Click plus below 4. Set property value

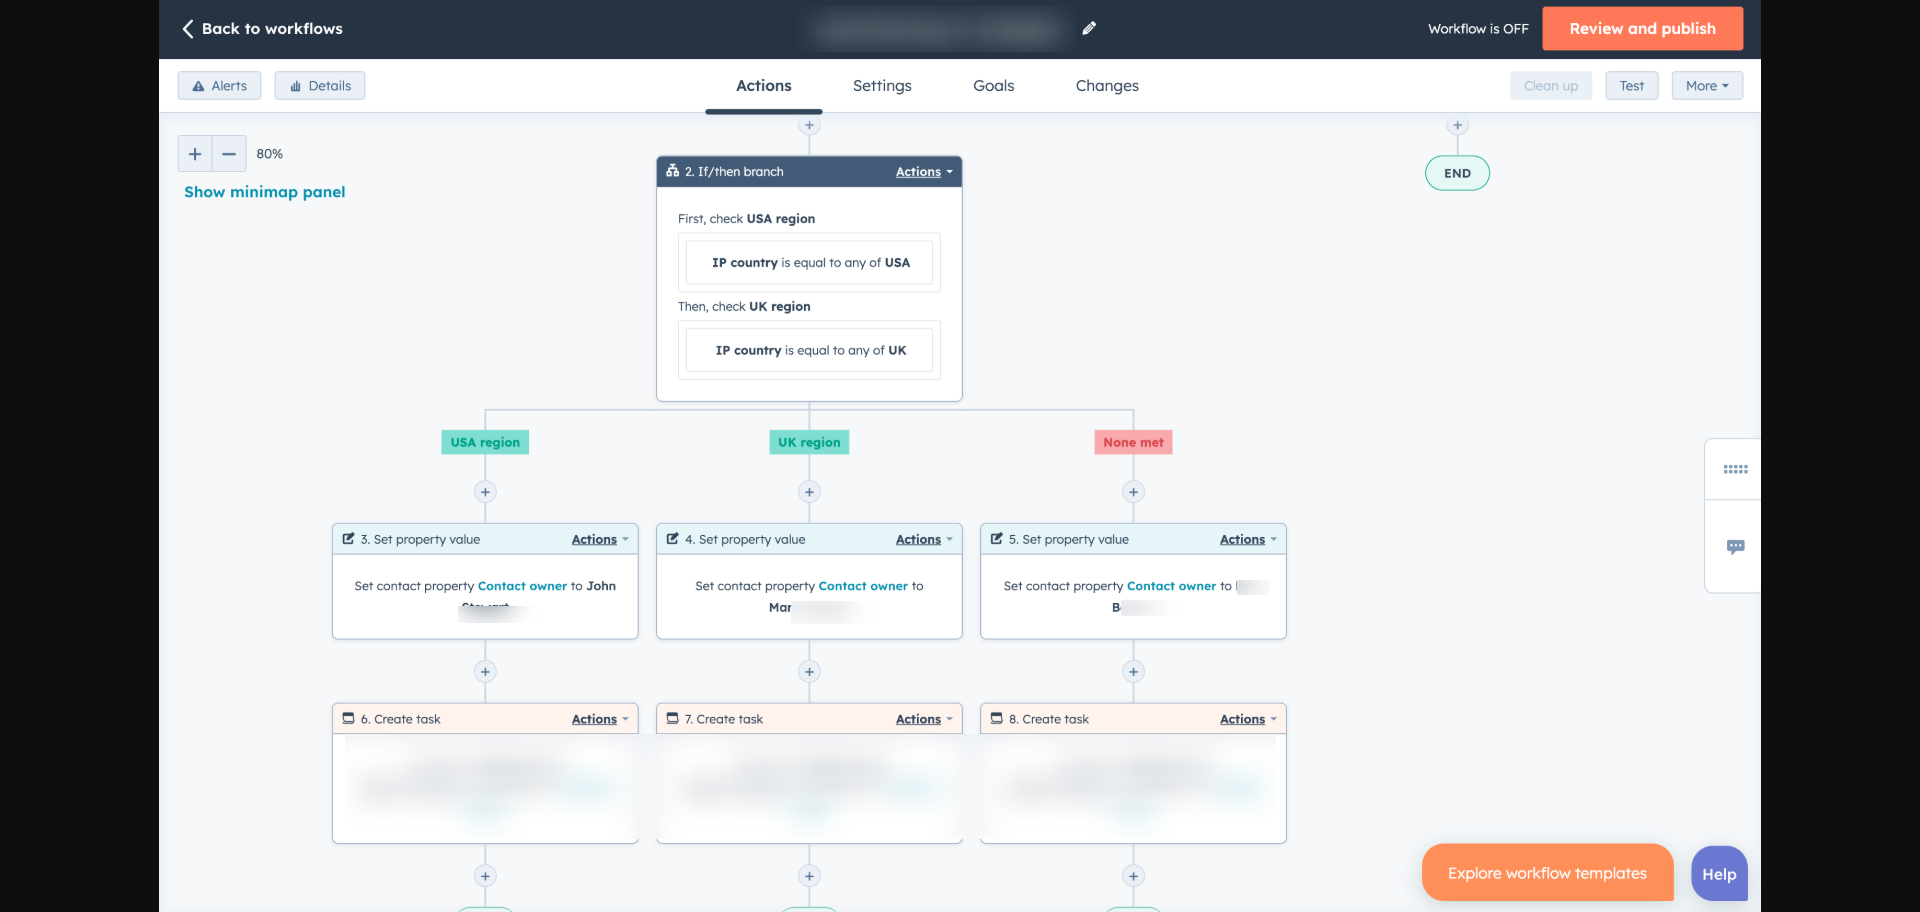pyautogui.click(x=809, y=672)
